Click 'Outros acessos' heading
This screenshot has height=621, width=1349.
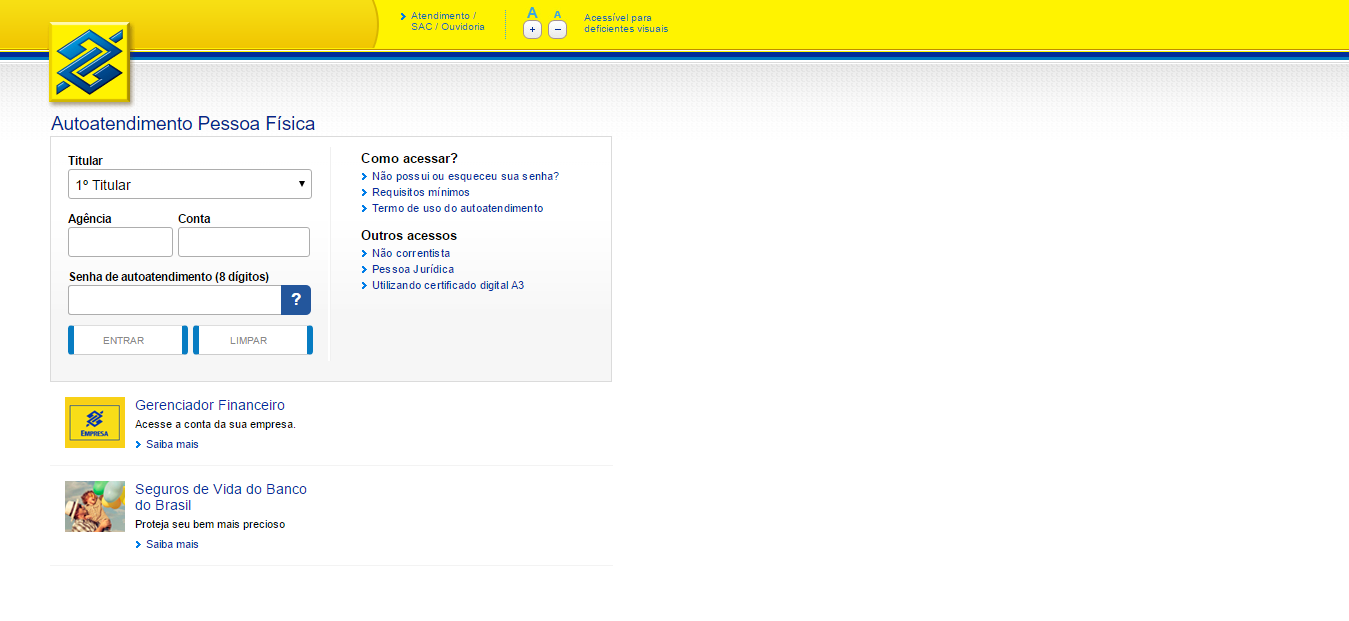click(409, 235)
